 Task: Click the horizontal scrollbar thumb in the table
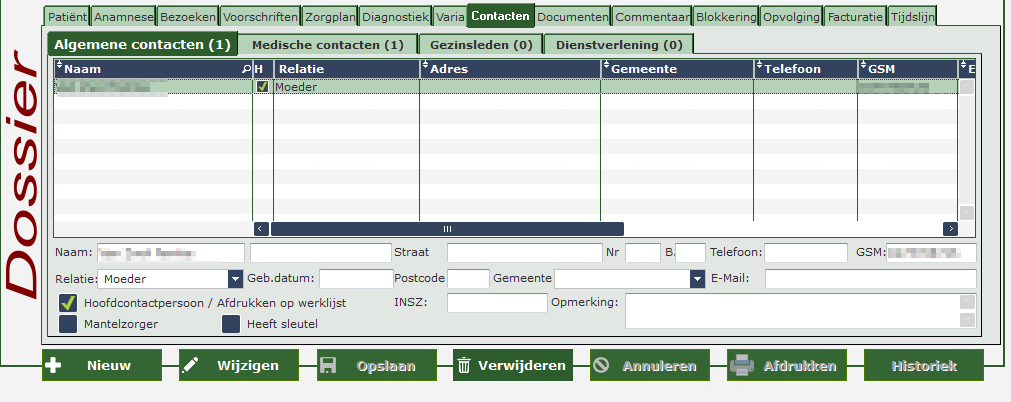point(447,229)
